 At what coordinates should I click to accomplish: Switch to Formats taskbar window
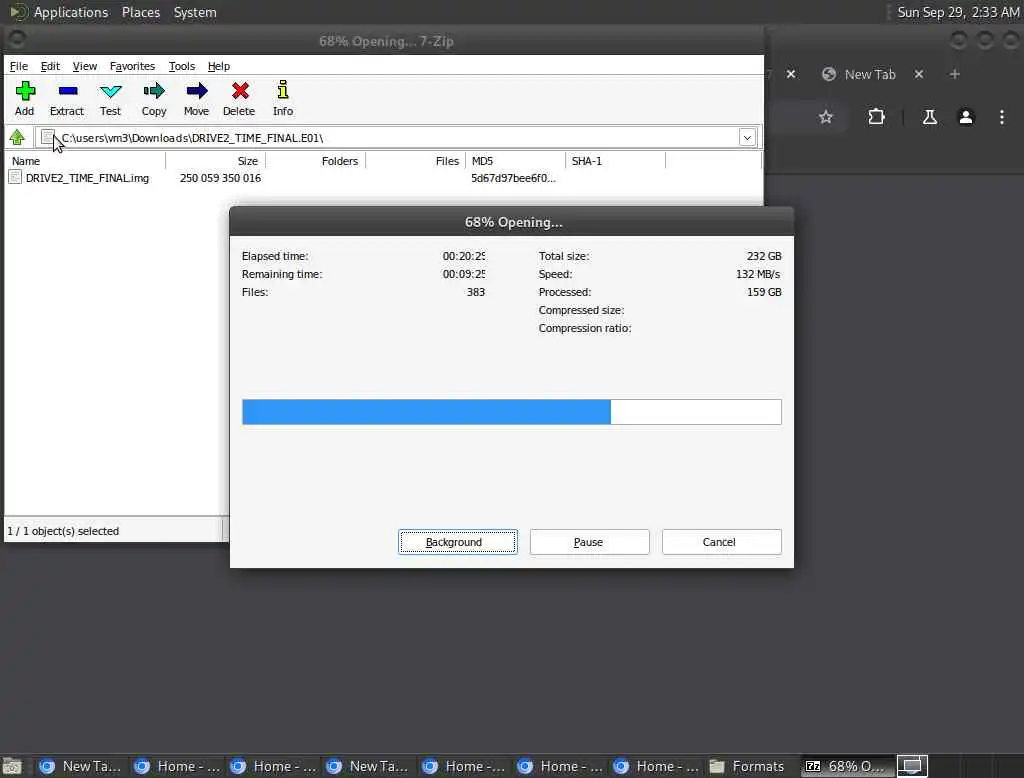[x=746, y=766]
